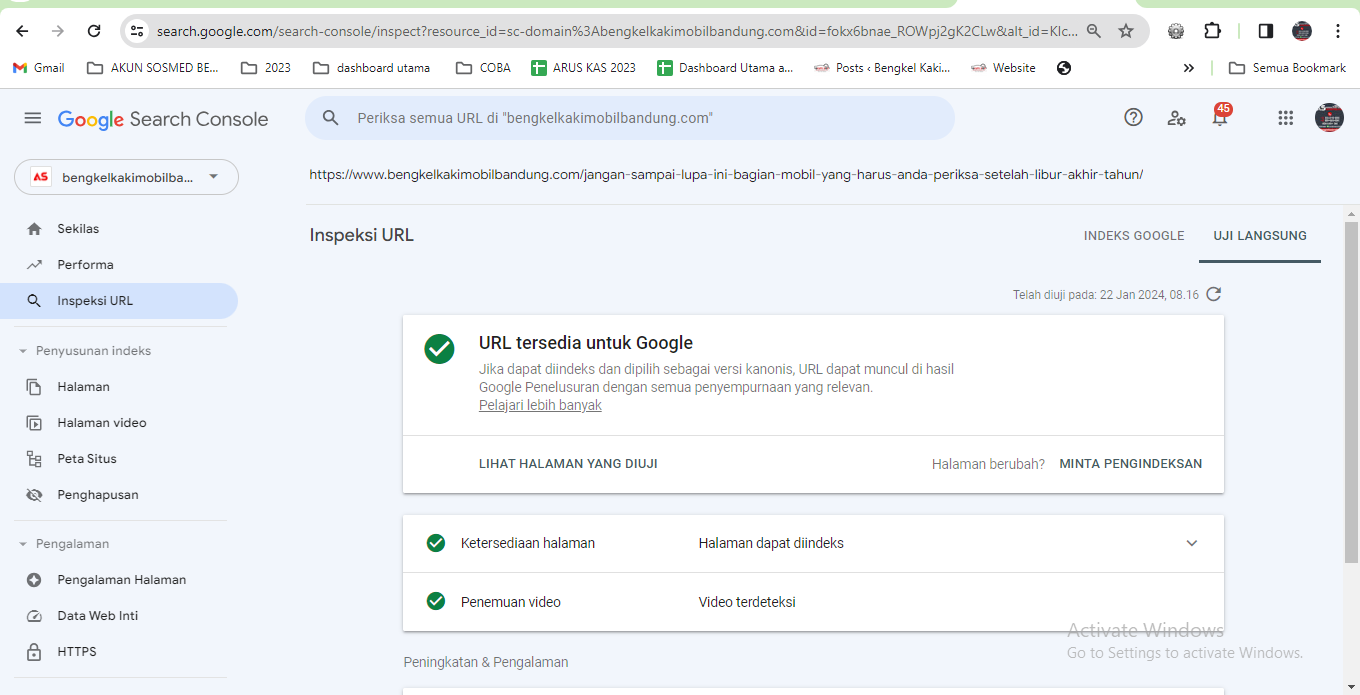This screenshot has height=695, width=1360.
Task: Click LIHAT HALAMAN YANG DIUJI
Action: tap(568, 464)
